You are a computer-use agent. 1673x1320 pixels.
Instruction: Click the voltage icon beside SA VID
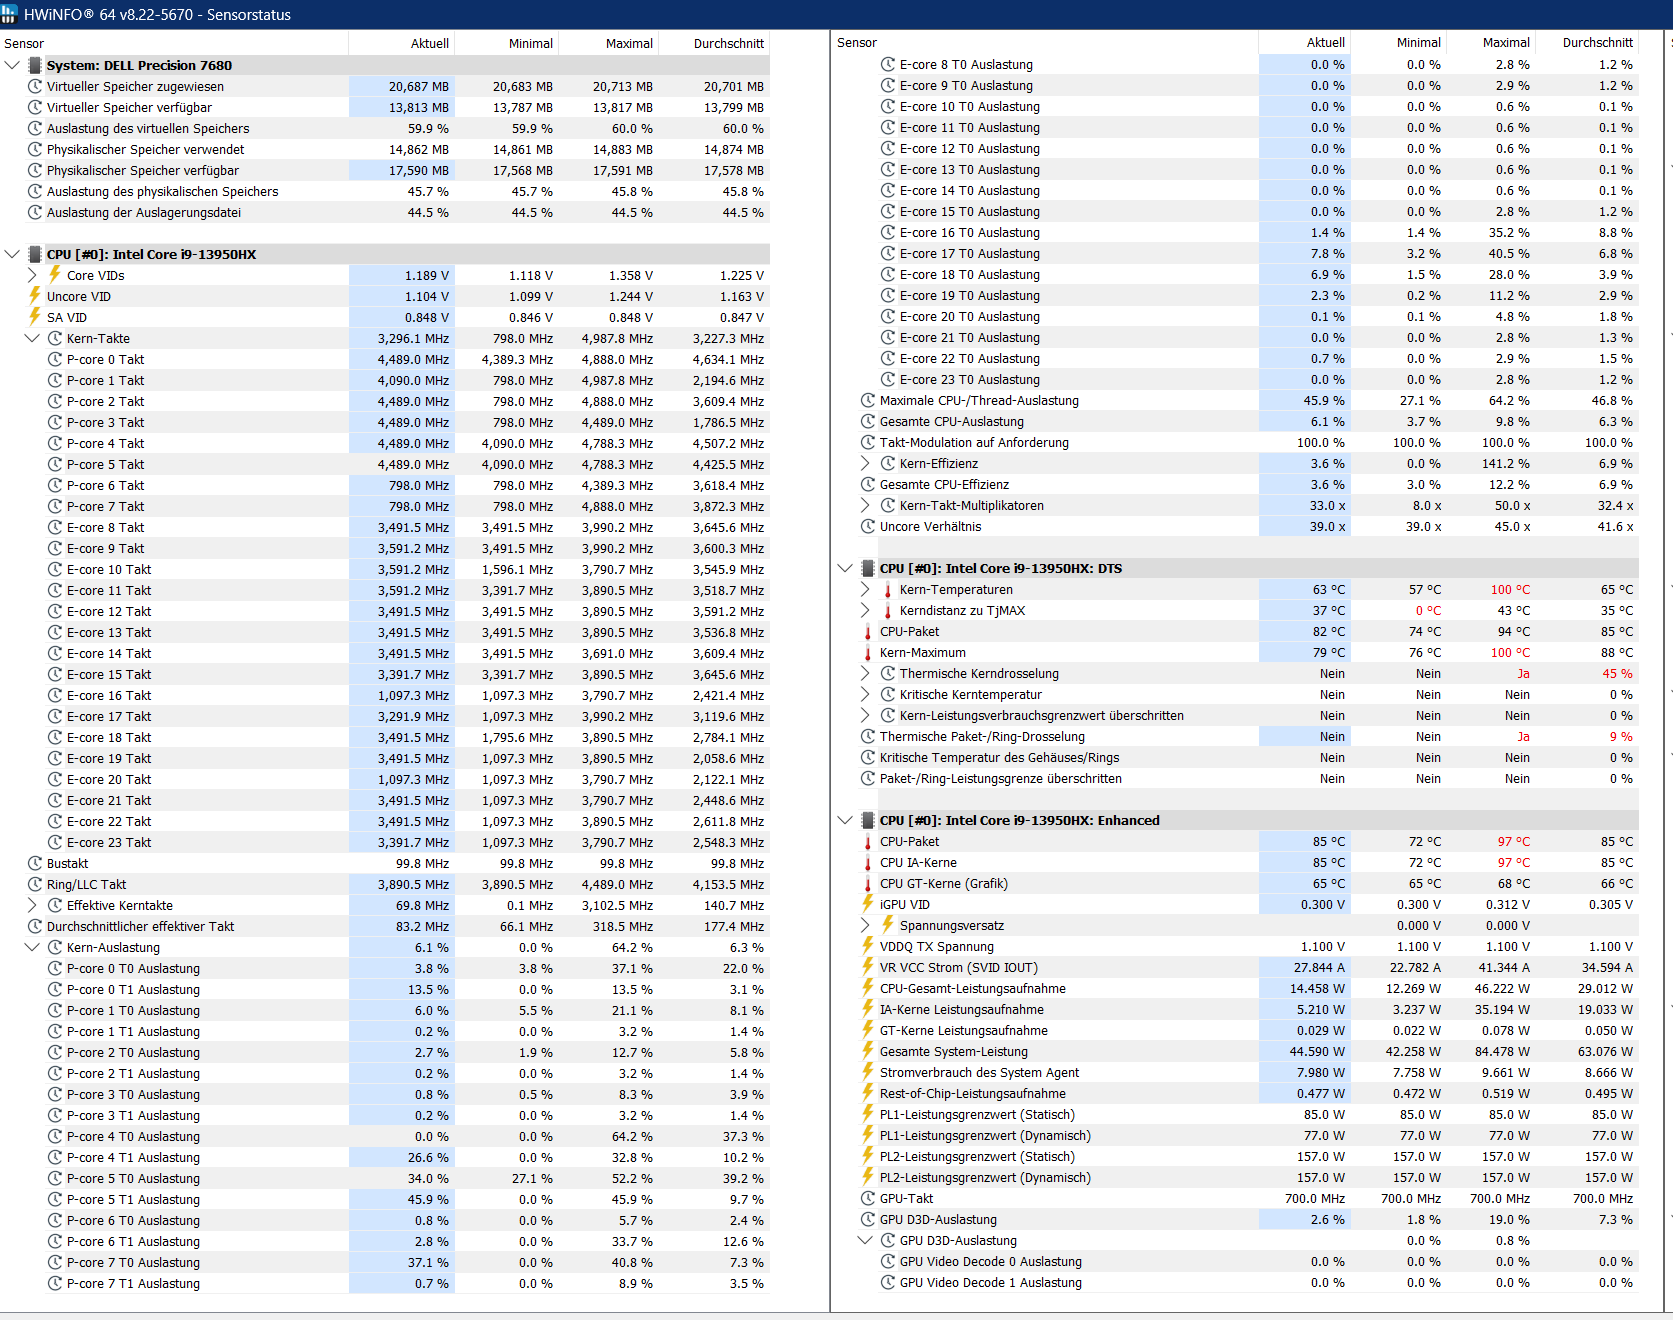click(x=35, y=317)
